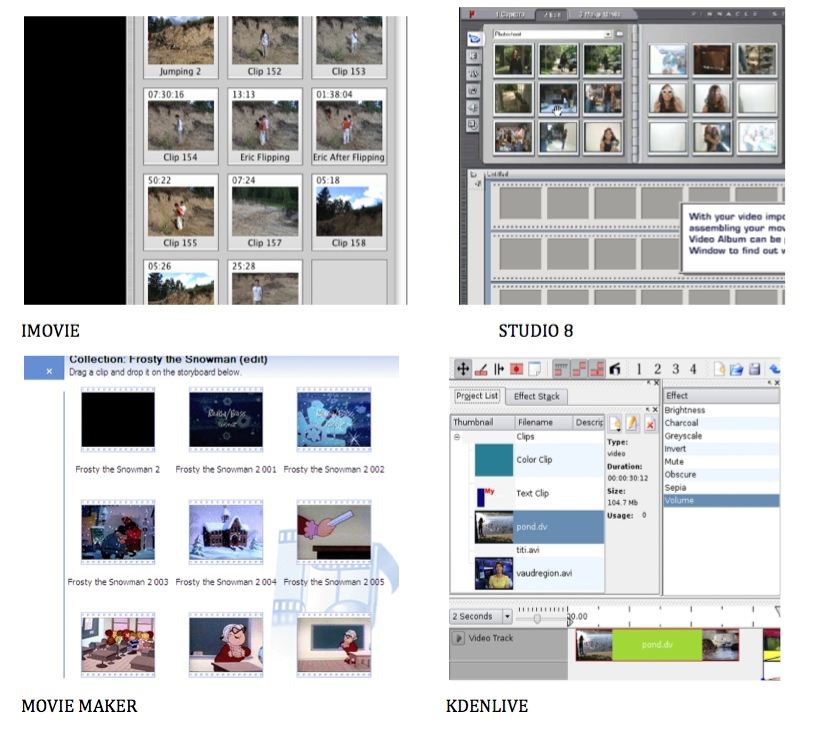Switch to the Effect Stack tab

(x=536, y=397)
